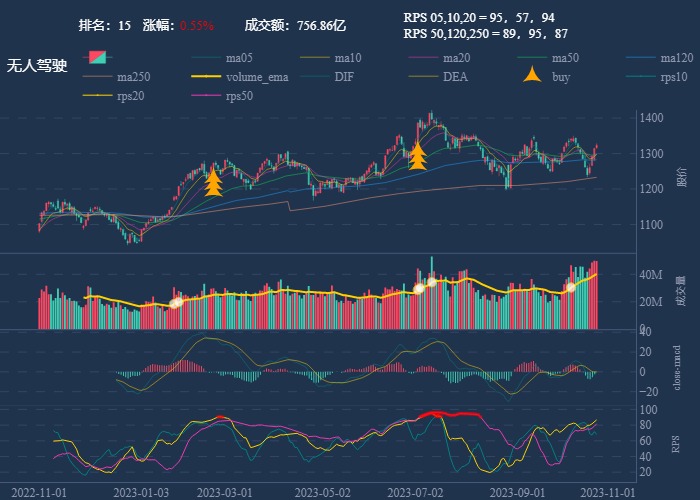Click the 成交额 756.86亿 header text

(295, 25)
